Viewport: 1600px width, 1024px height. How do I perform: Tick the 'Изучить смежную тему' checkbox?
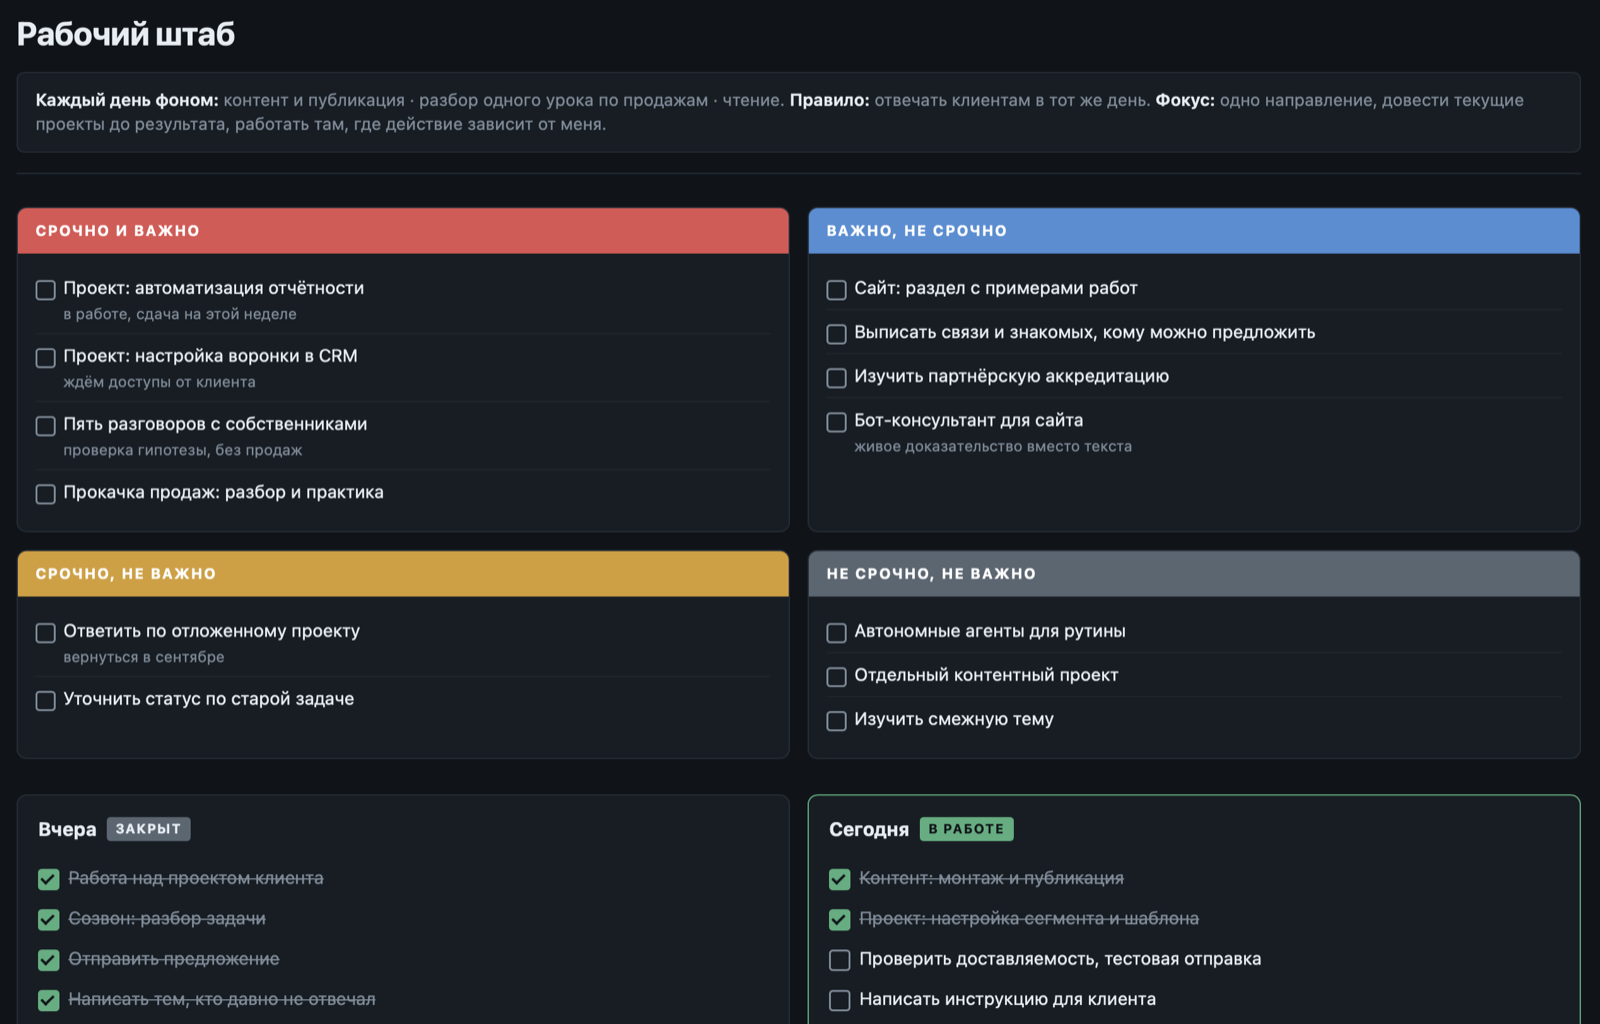tap(837, 721)
